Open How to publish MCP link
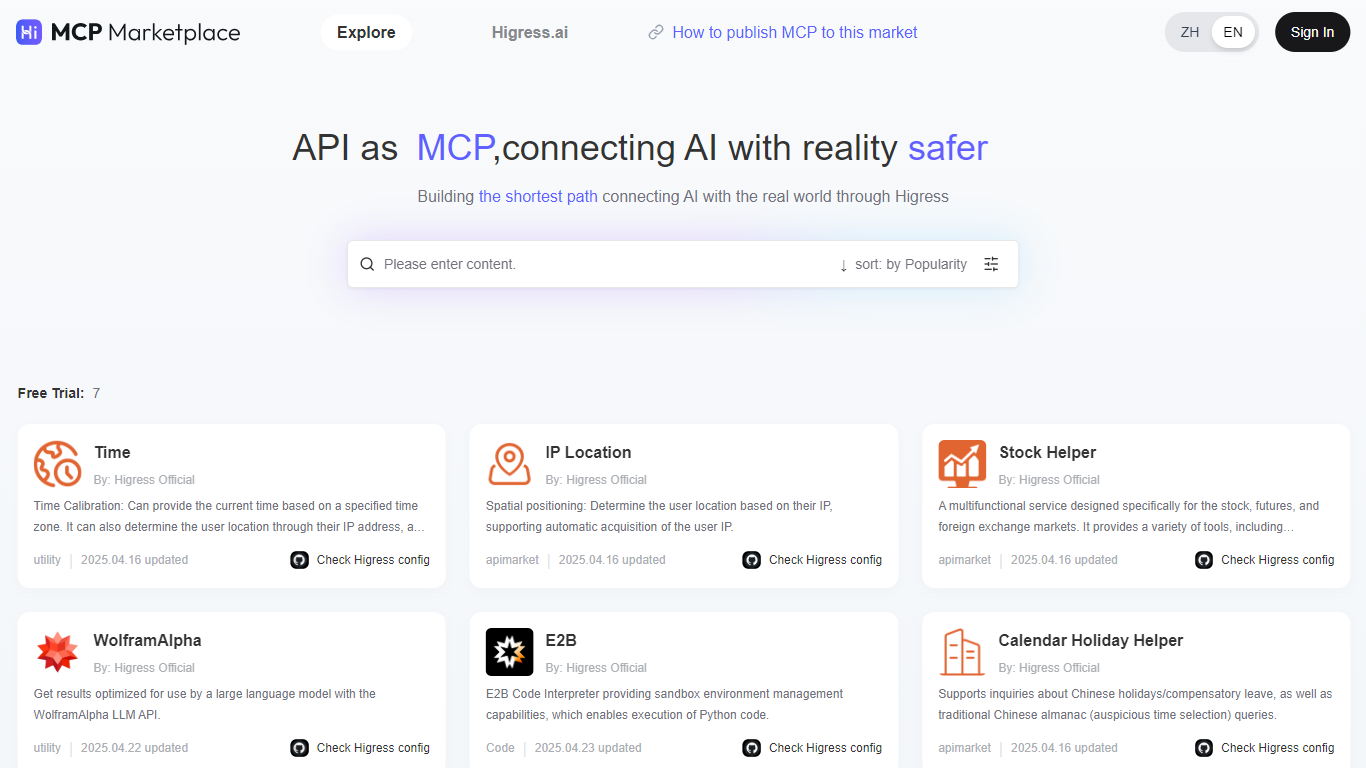This screenshot has height=768, width=1366. pos(794,32)
